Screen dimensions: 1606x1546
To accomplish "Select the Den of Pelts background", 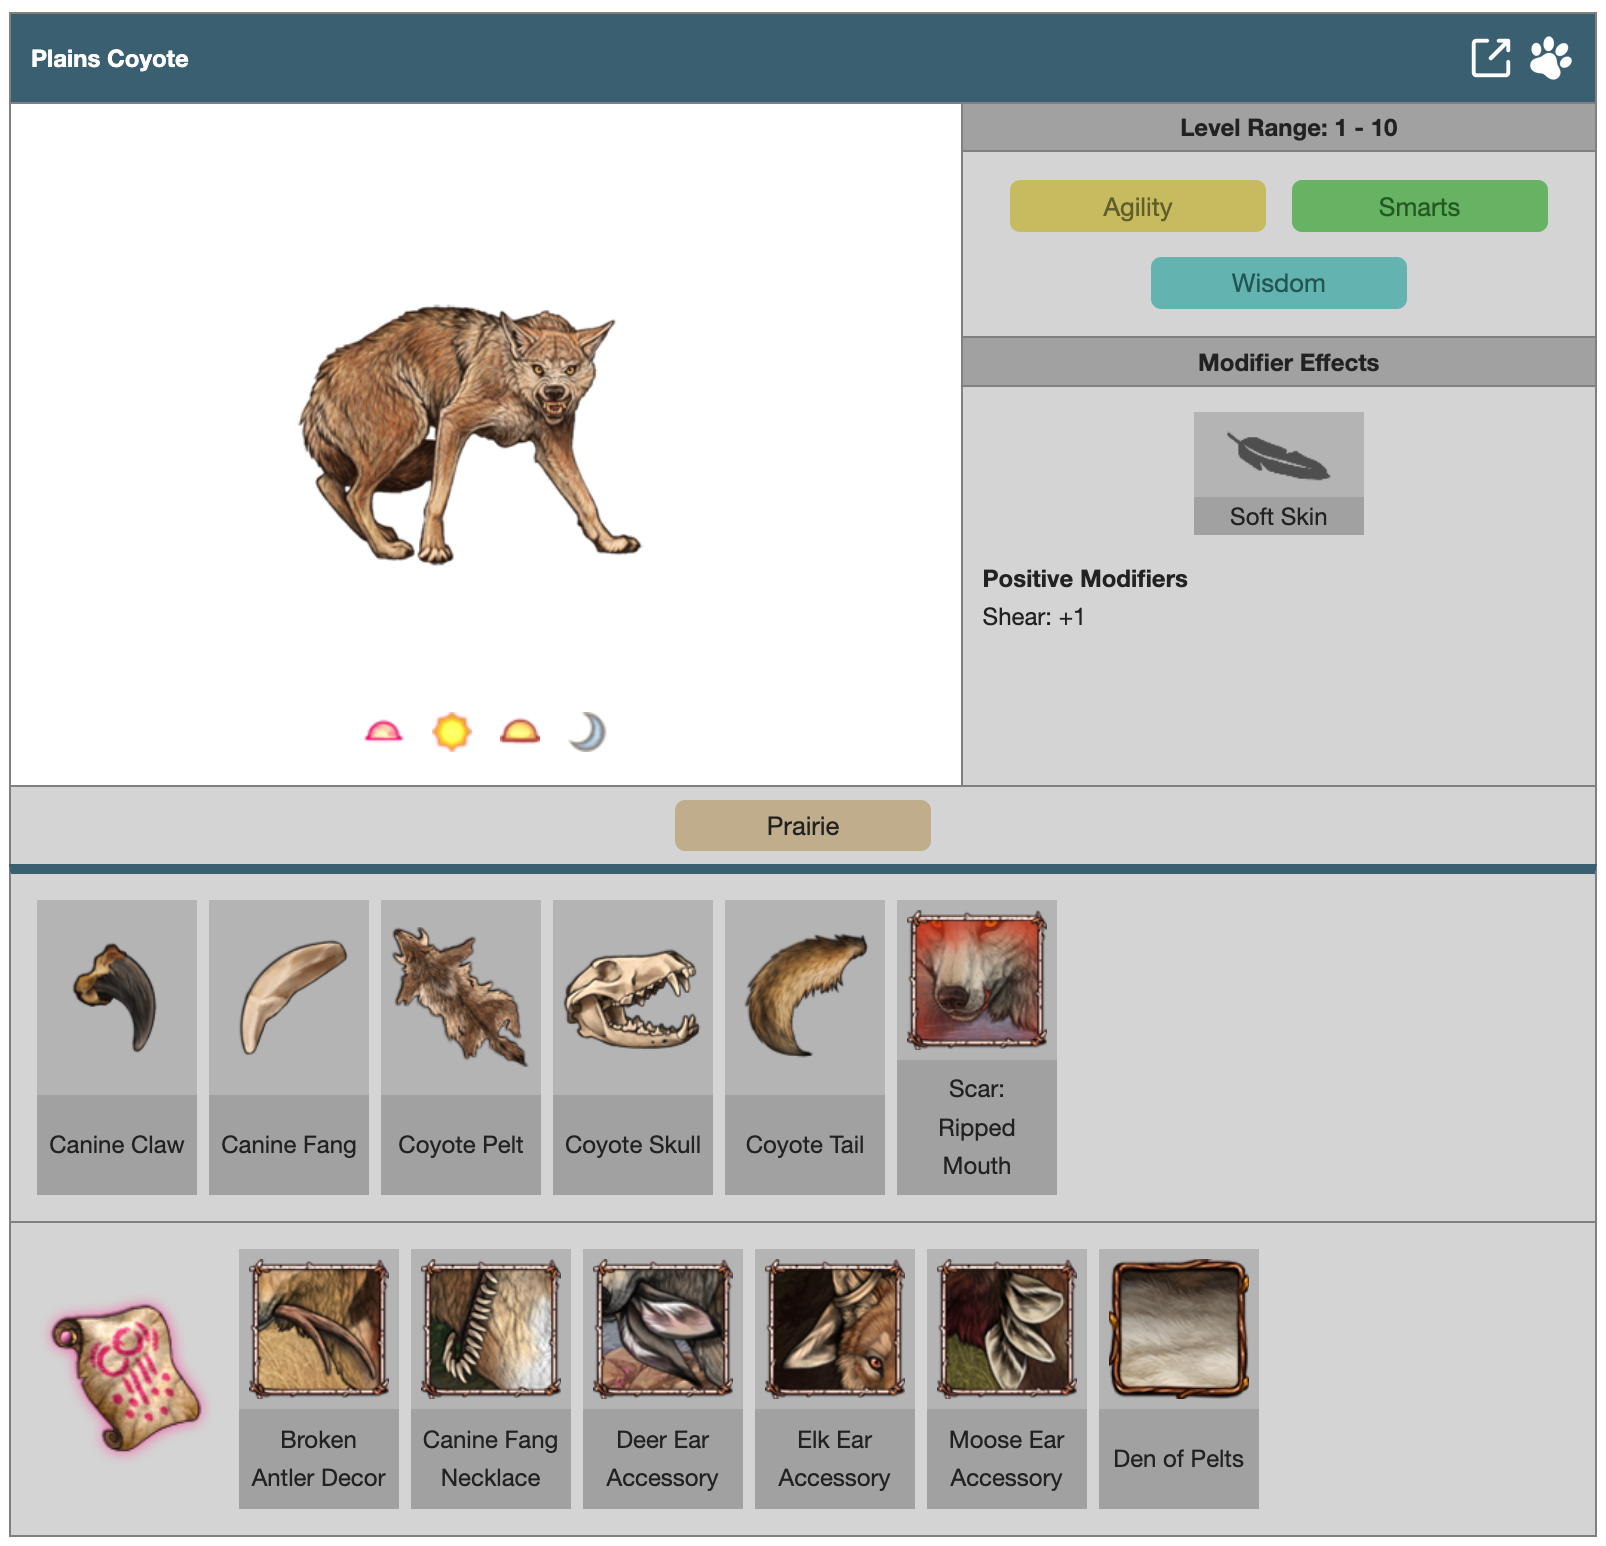I will [1179, 1377].
